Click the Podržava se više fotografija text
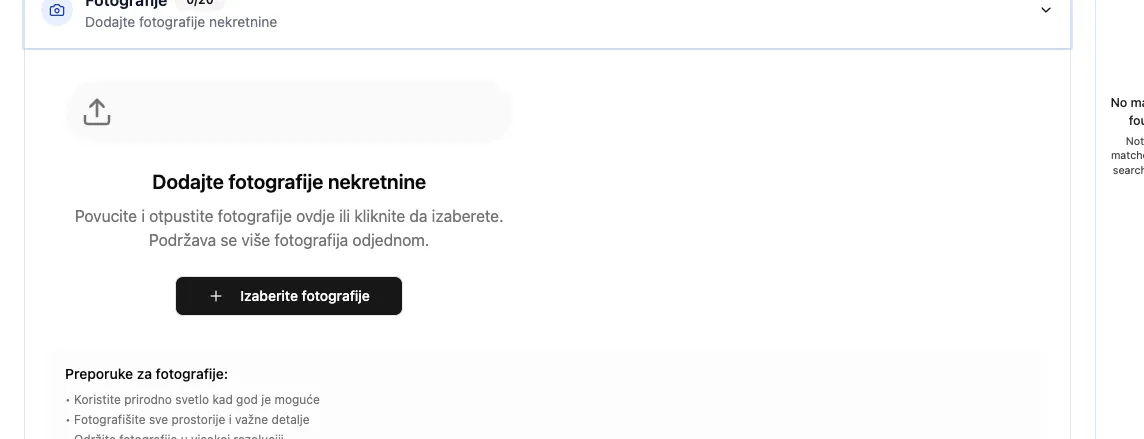 289,241
